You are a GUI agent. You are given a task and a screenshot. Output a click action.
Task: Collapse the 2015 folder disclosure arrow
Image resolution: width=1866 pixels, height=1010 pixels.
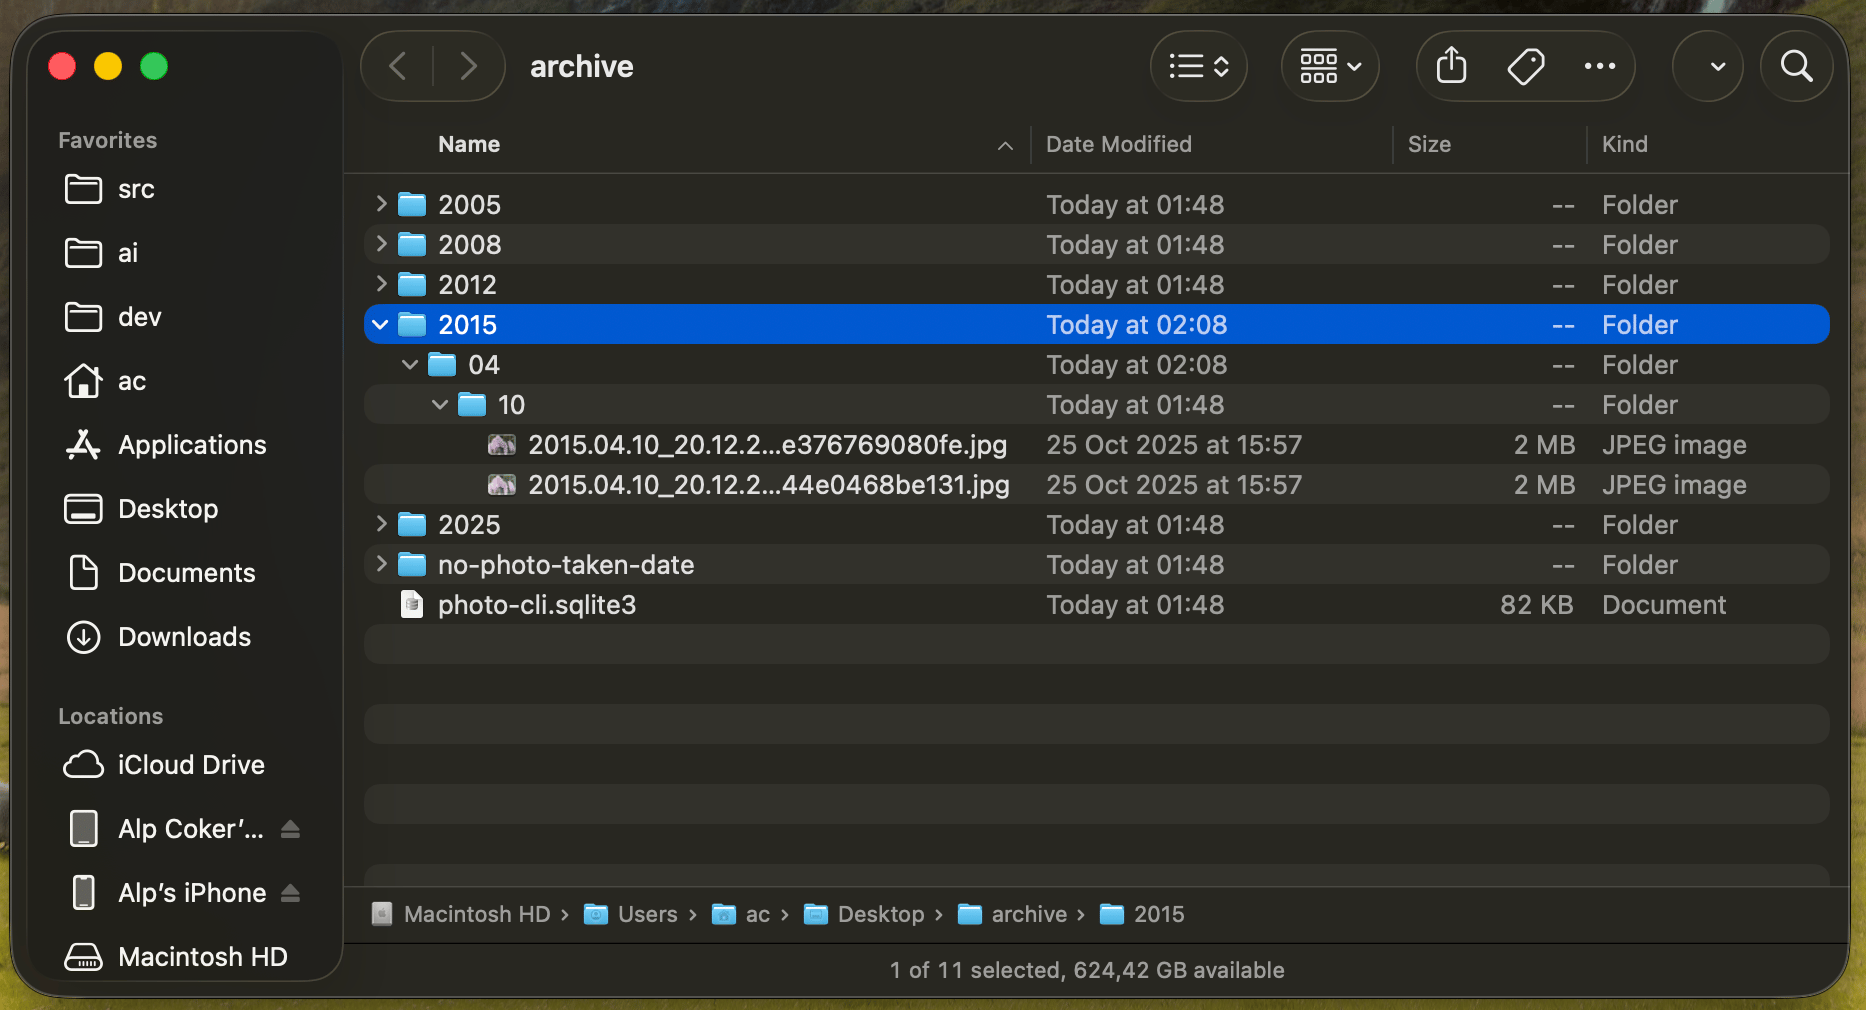[x=380, y=324]
